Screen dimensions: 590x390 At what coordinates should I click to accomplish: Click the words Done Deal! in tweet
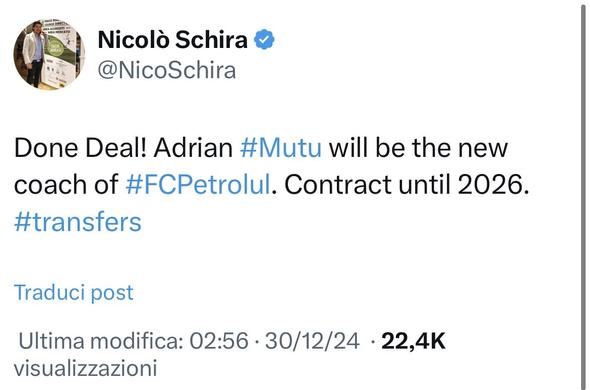click(80, 148)
